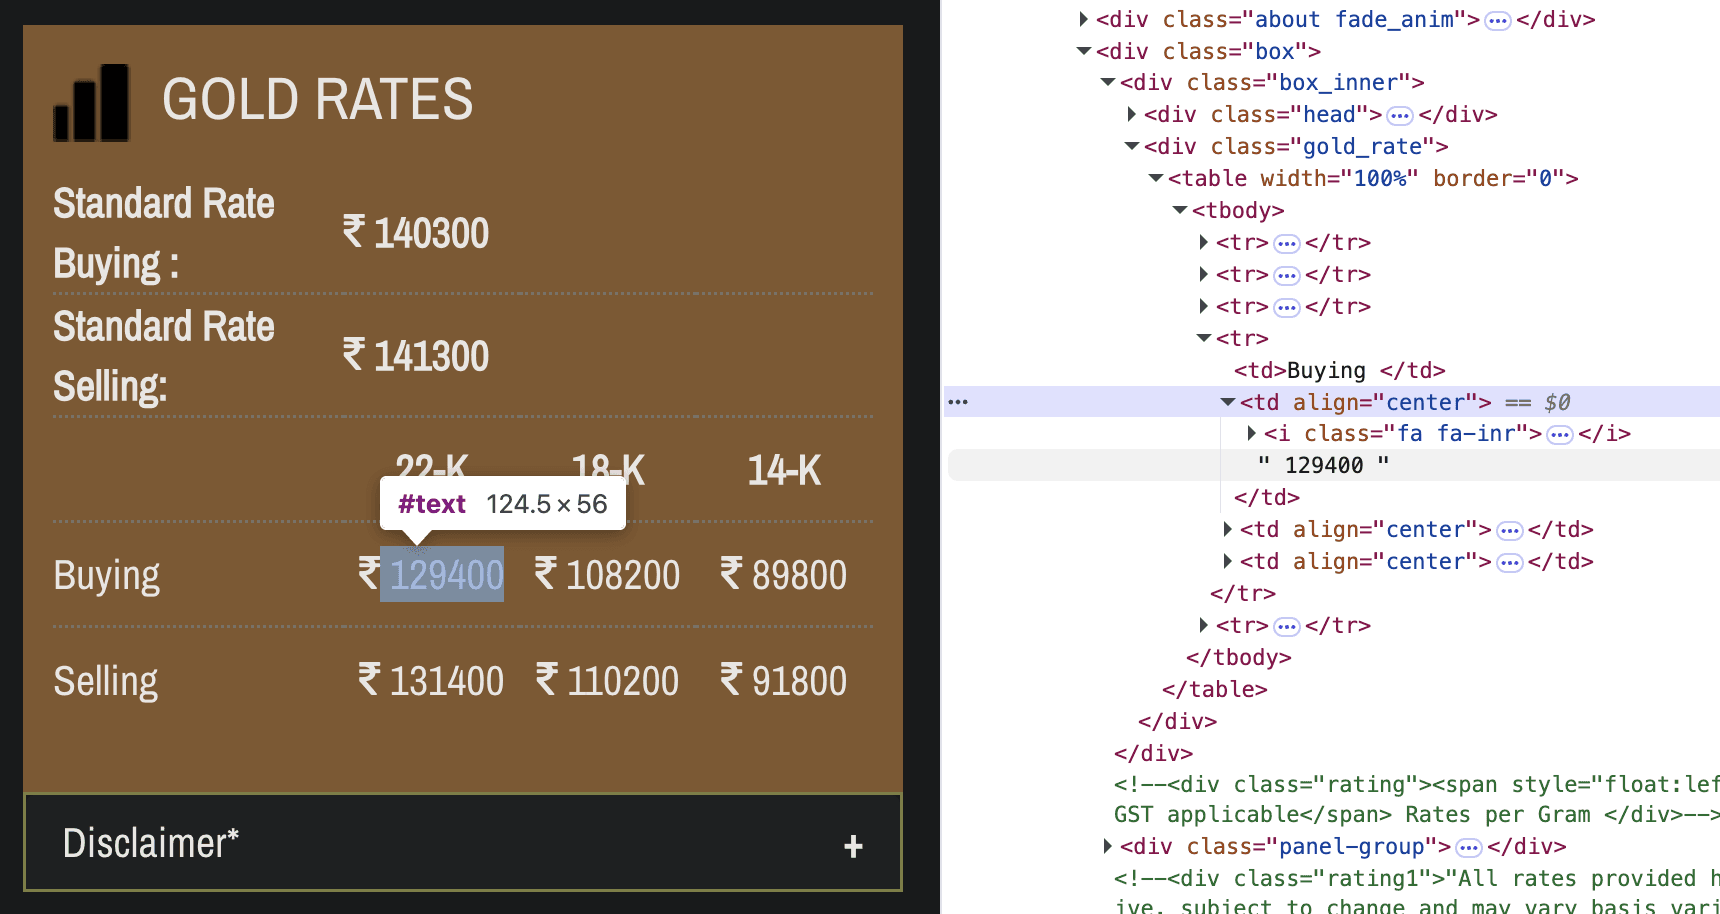This screenshot has height=914, width=1720.
Task: Click the Gold Rates bar chart icon
Action: [x=91, y=103]
